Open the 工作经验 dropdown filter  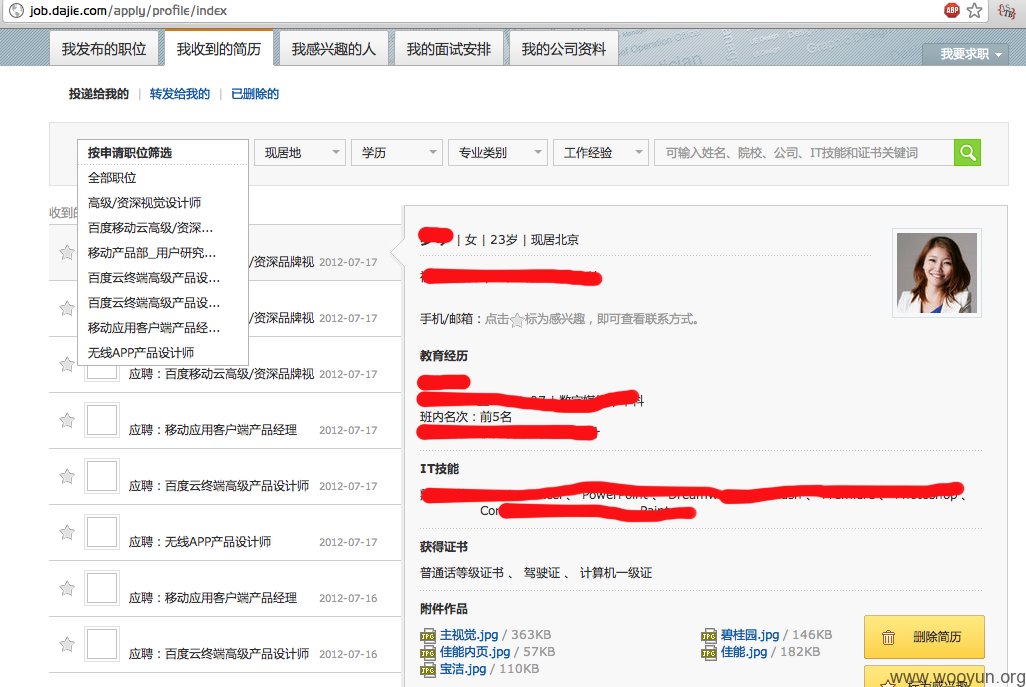coord(601,152)
